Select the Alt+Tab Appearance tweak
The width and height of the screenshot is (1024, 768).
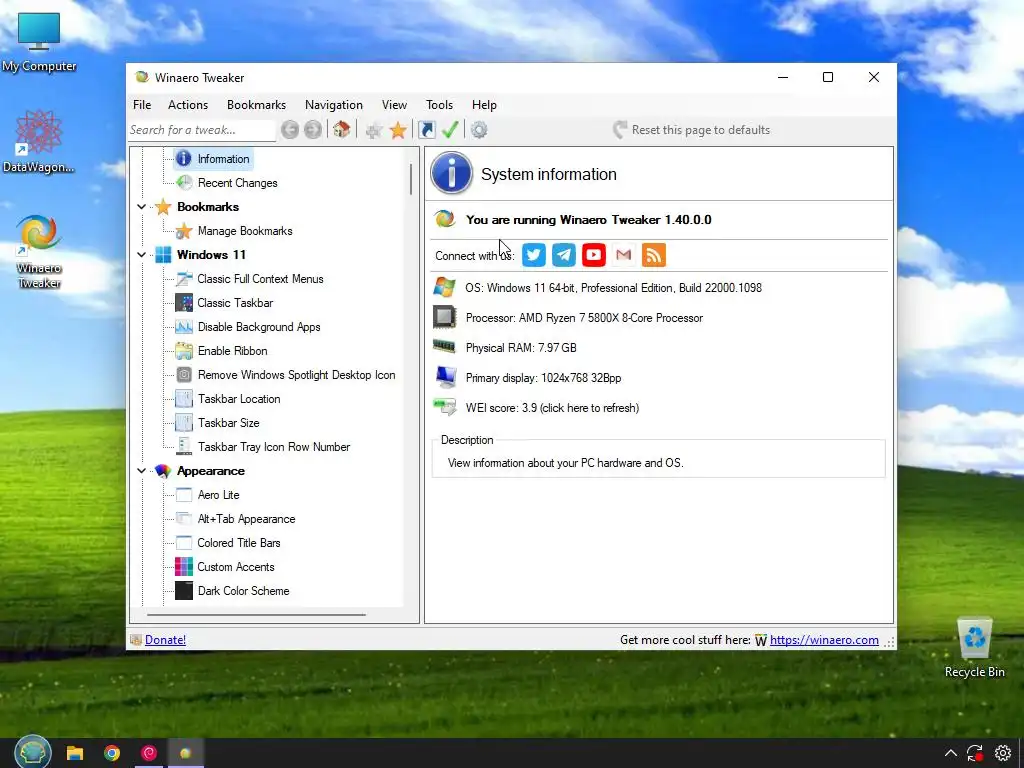point(246,519)
